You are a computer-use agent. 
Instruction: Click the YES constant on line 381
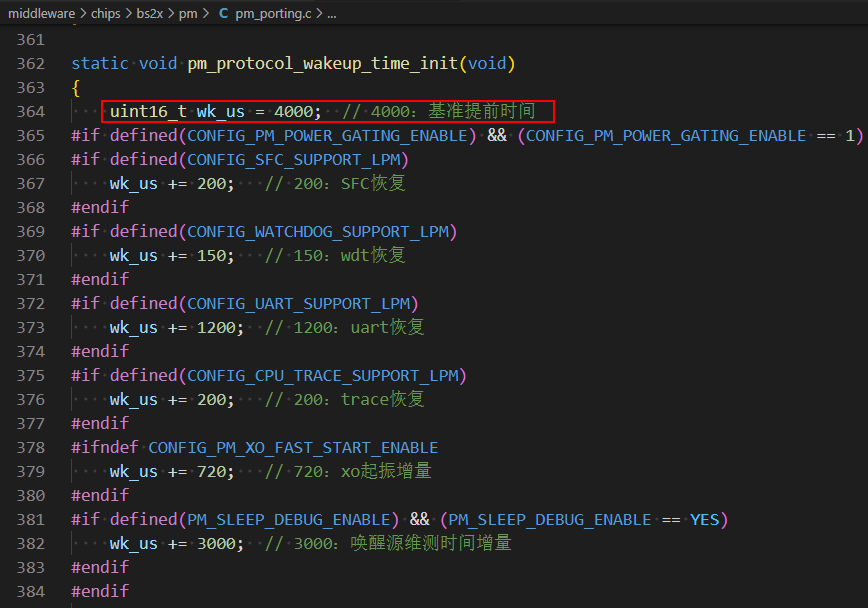[x=704, y=519]
